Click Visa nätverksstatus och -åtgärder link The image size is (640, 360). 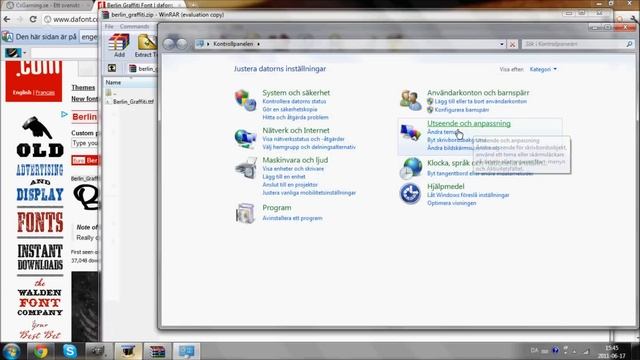tap(303, 139)
